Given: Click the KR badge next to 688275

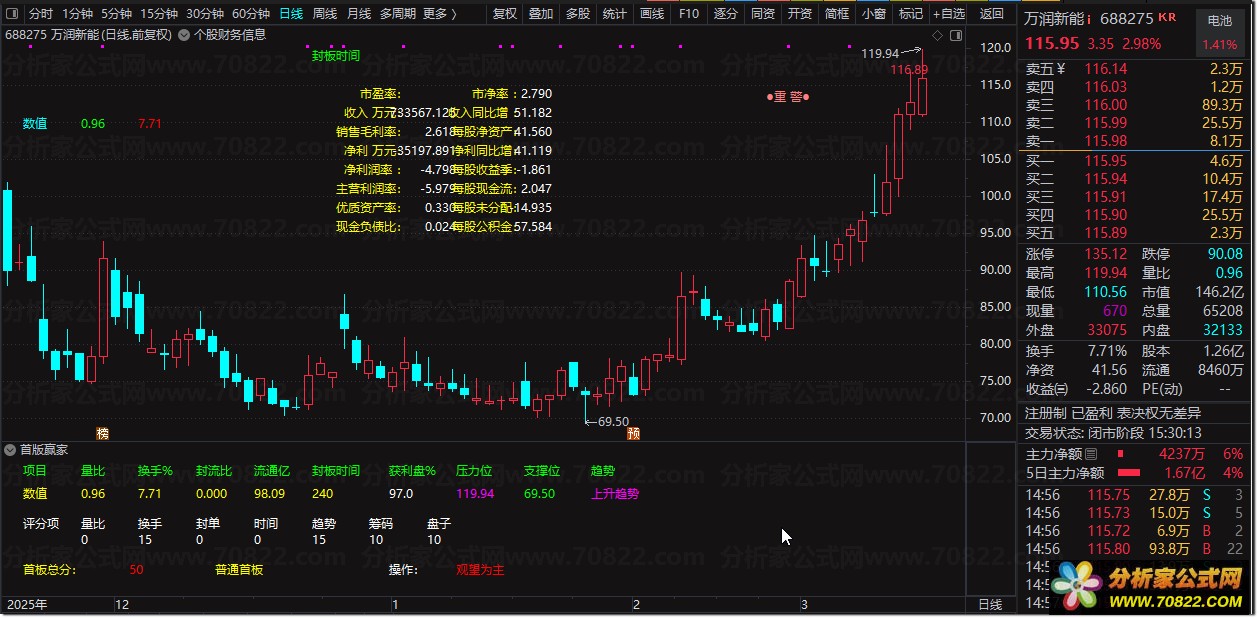Looking at the screenshot, I should click(1166, 17).
